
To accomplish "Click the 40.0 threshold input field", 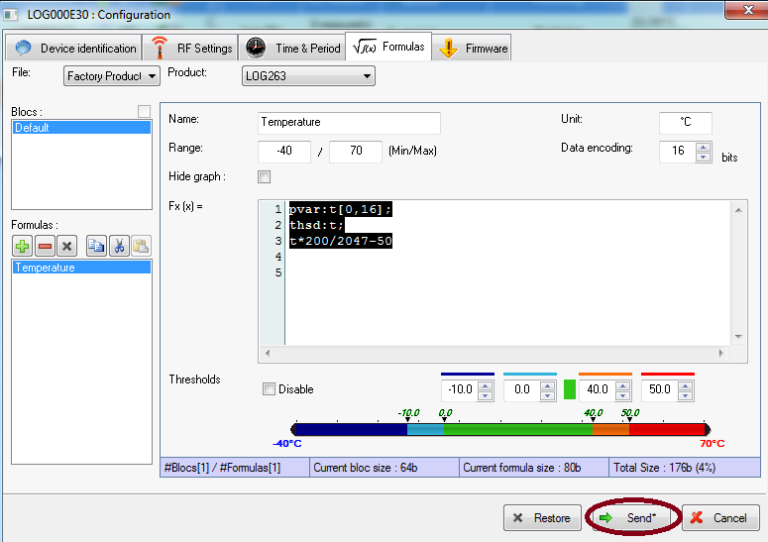I will (597, 390).
